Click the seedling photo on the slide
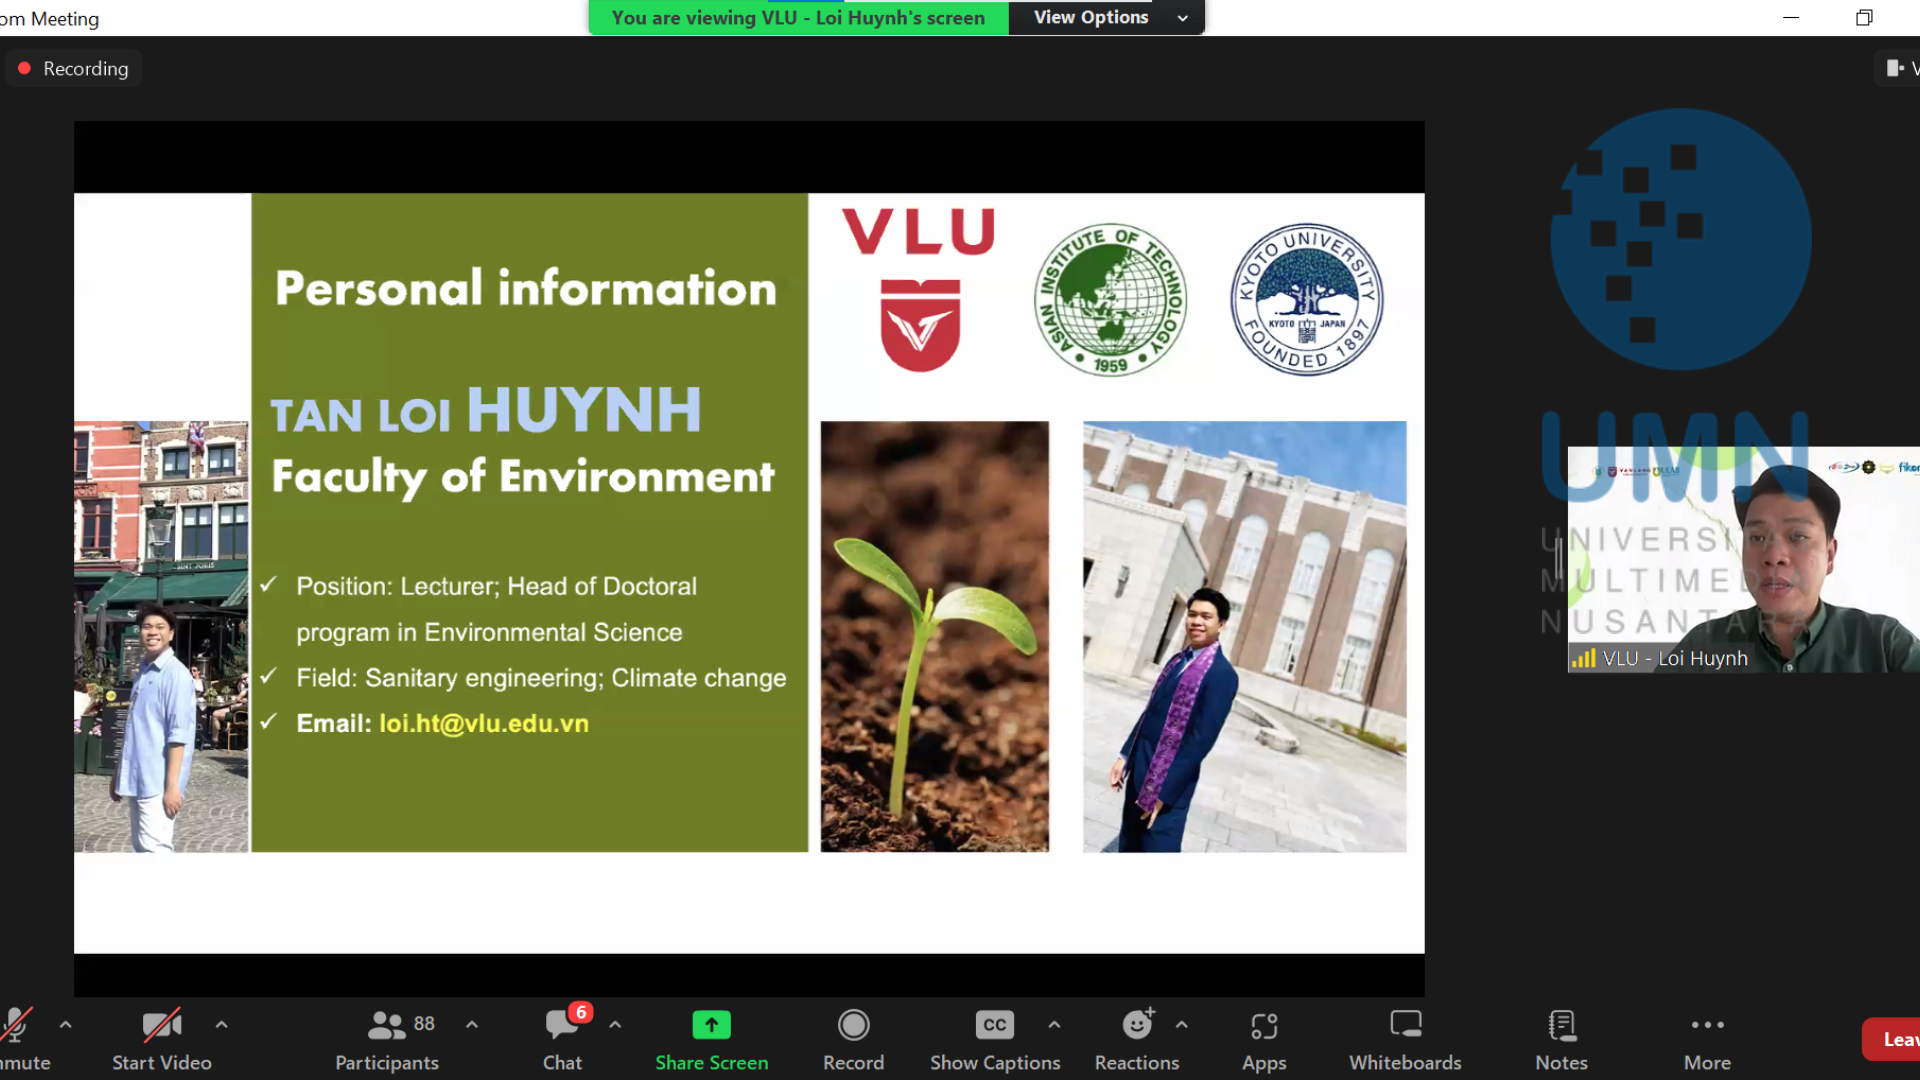1920x1080 pixels. click(x=935, y=636)
